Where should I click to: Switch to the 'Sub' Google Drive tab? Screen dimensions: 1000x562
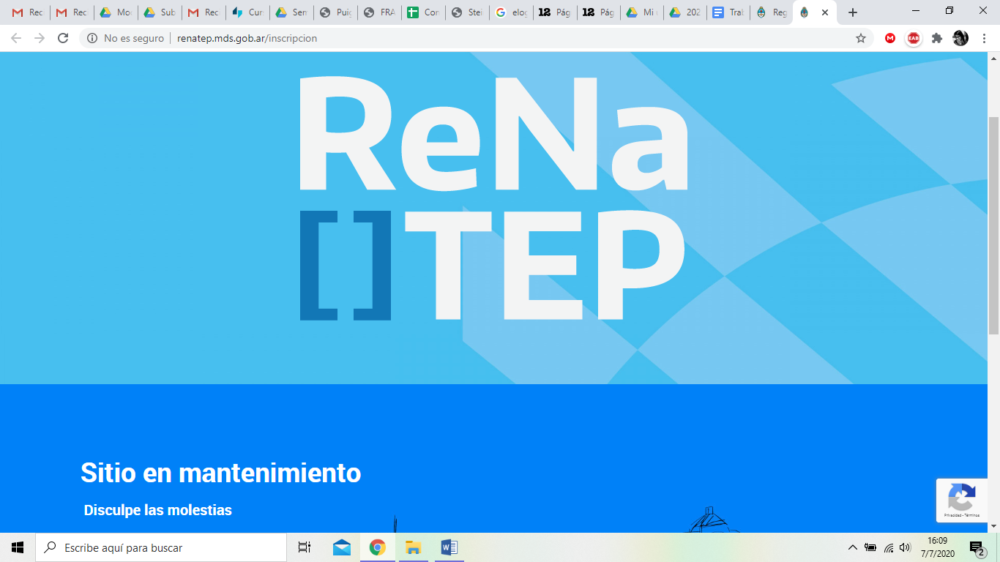click(159, 12)
